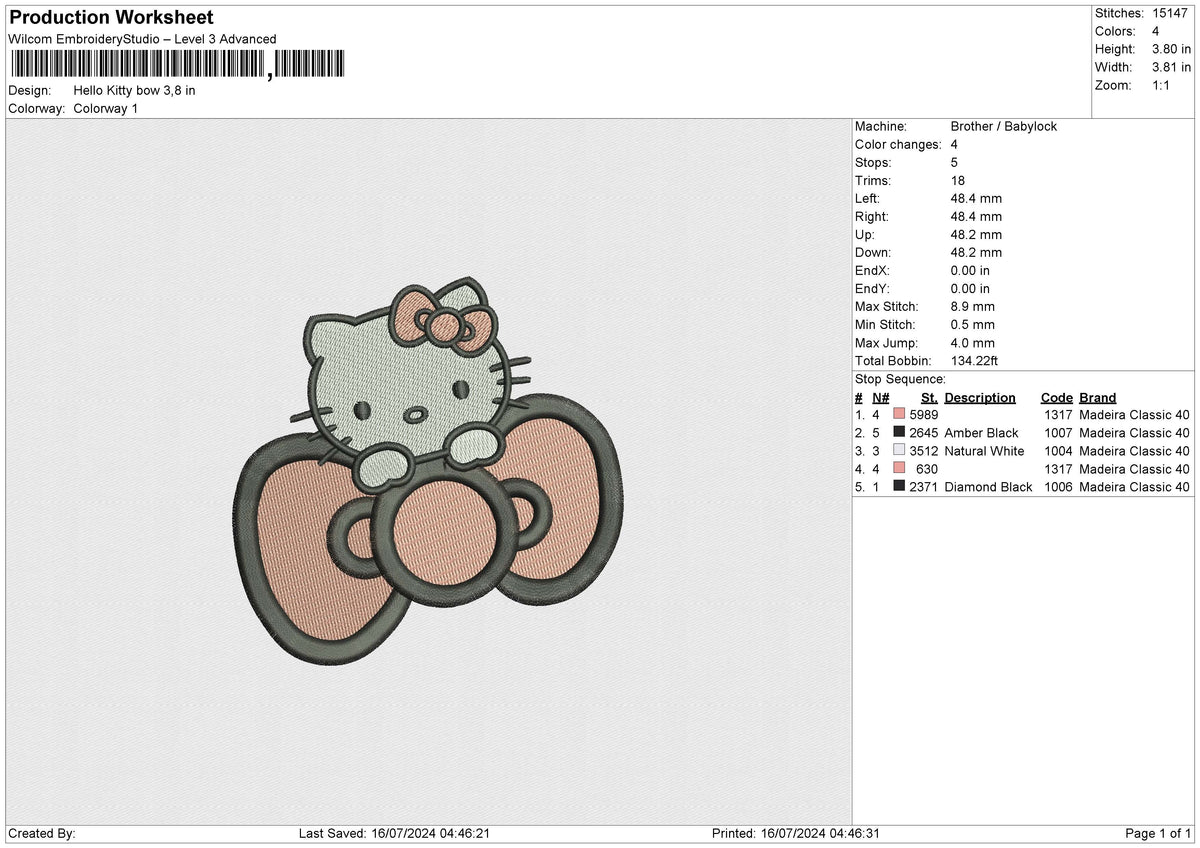Click the 'Stop Sequence:' heading
The height and width of the screenshot is (848, 1200).
900,380
